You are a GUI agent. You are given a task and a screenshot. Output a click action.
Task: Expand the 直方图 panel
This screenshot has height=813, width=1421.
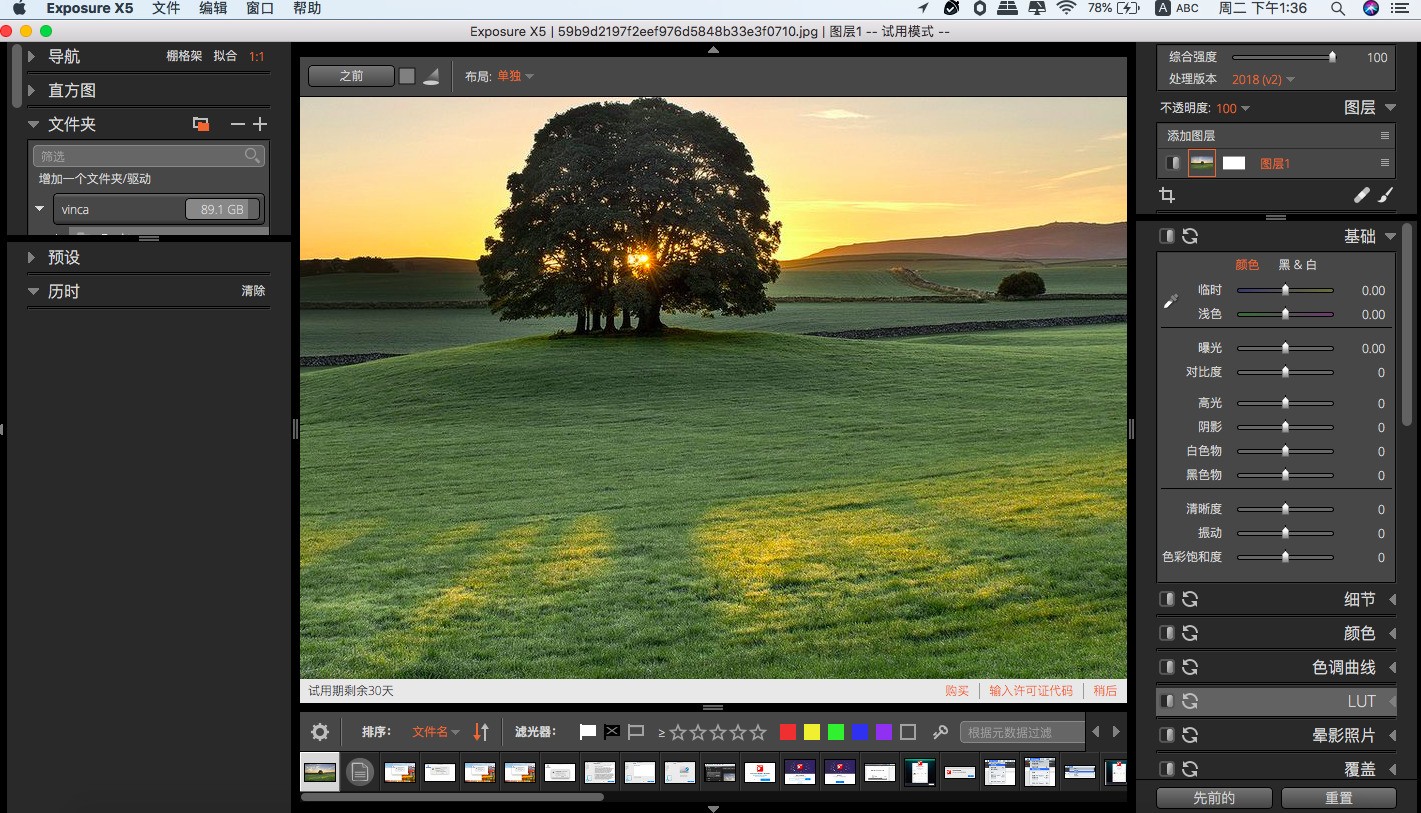[x=32, y=90]
